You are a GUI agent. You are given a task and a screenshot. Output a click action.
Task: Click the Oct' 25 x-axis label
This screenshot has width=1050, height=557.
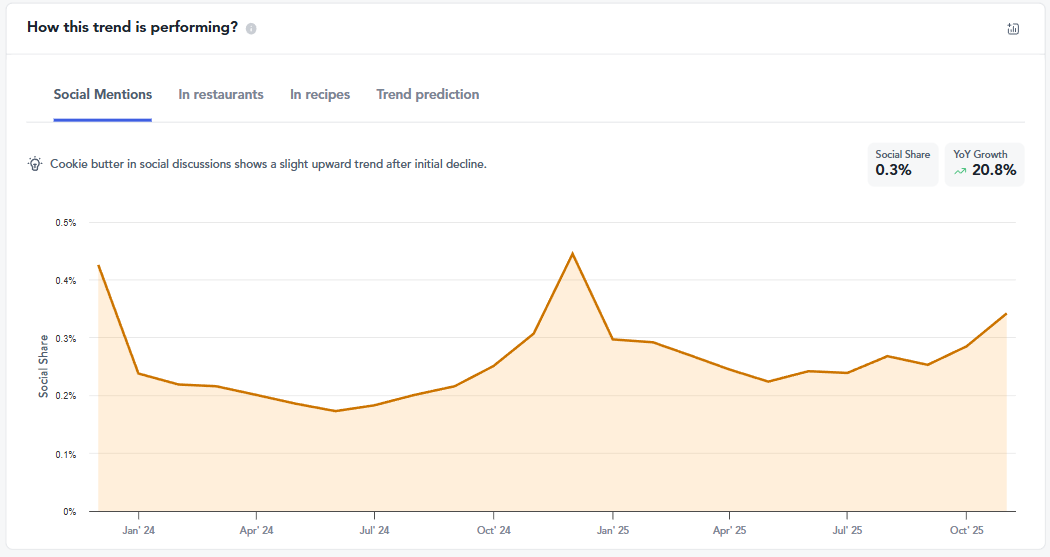(x=966, y=530)
